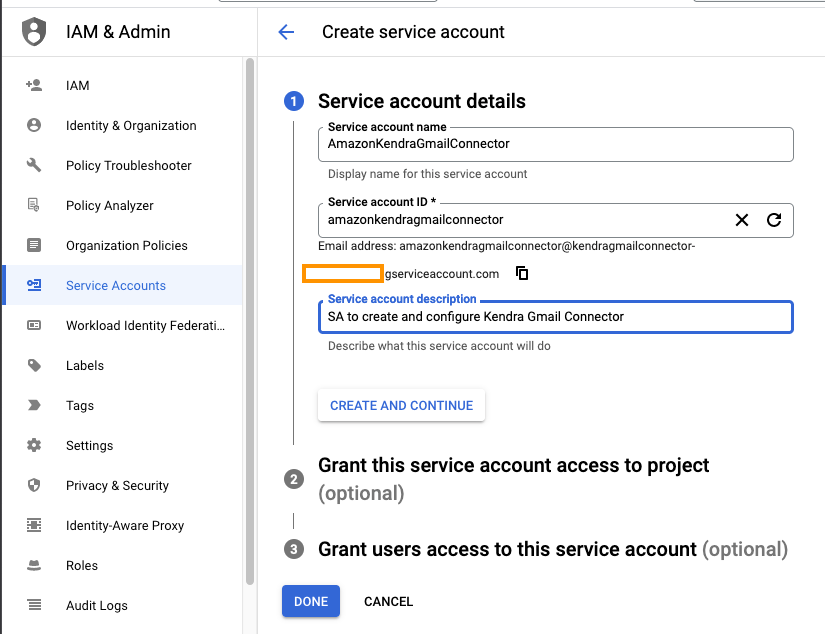
Task: Open Privacy & Security page
Action: tap(122, 485)
